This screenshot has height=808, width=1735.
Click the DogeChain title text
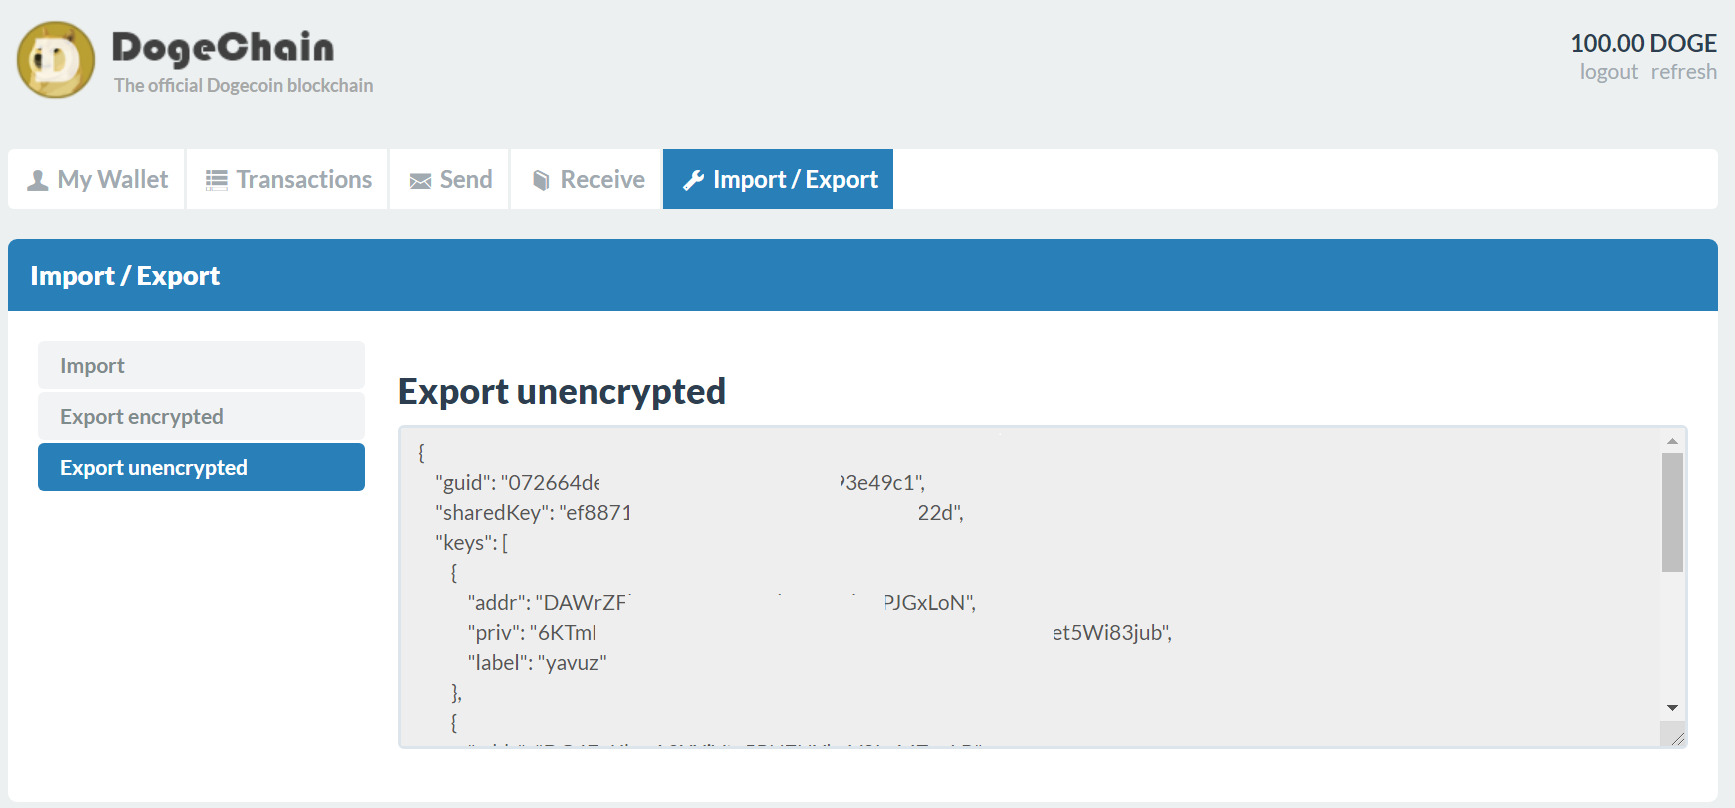point(223,48)
